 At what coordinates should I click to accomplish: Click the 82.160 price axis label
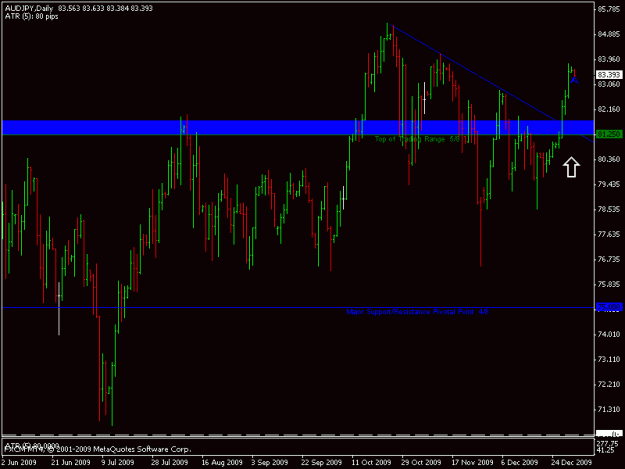pyautogui.click(x=609, y=109)
